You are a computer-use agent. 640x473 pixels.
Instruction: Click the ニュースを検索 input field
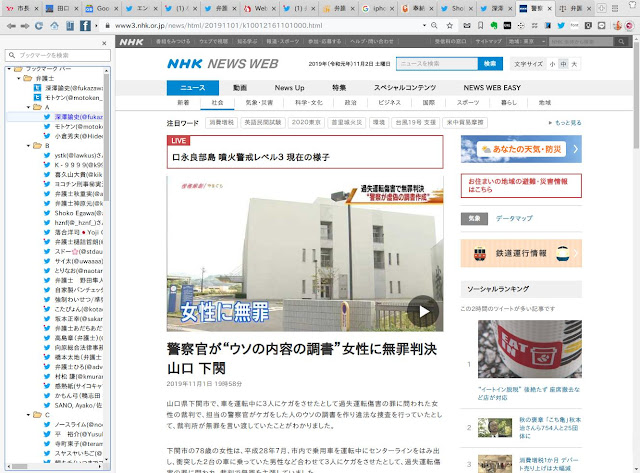[x=437, y=64]
